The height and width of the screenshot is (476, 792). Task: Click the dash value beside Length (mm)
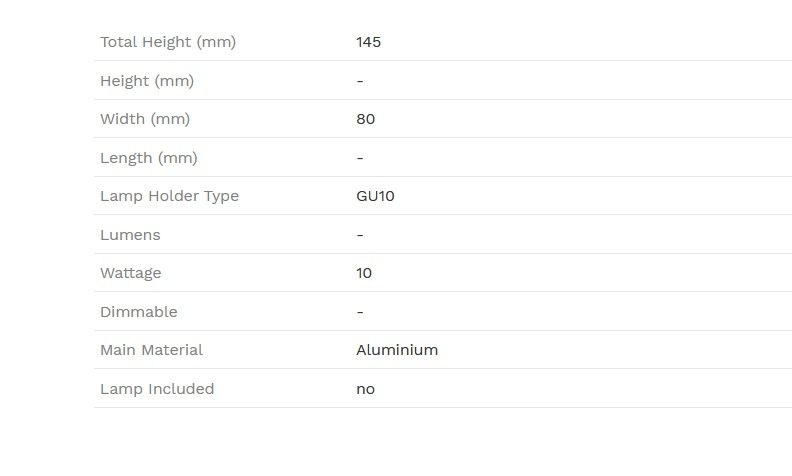(360, 158)
